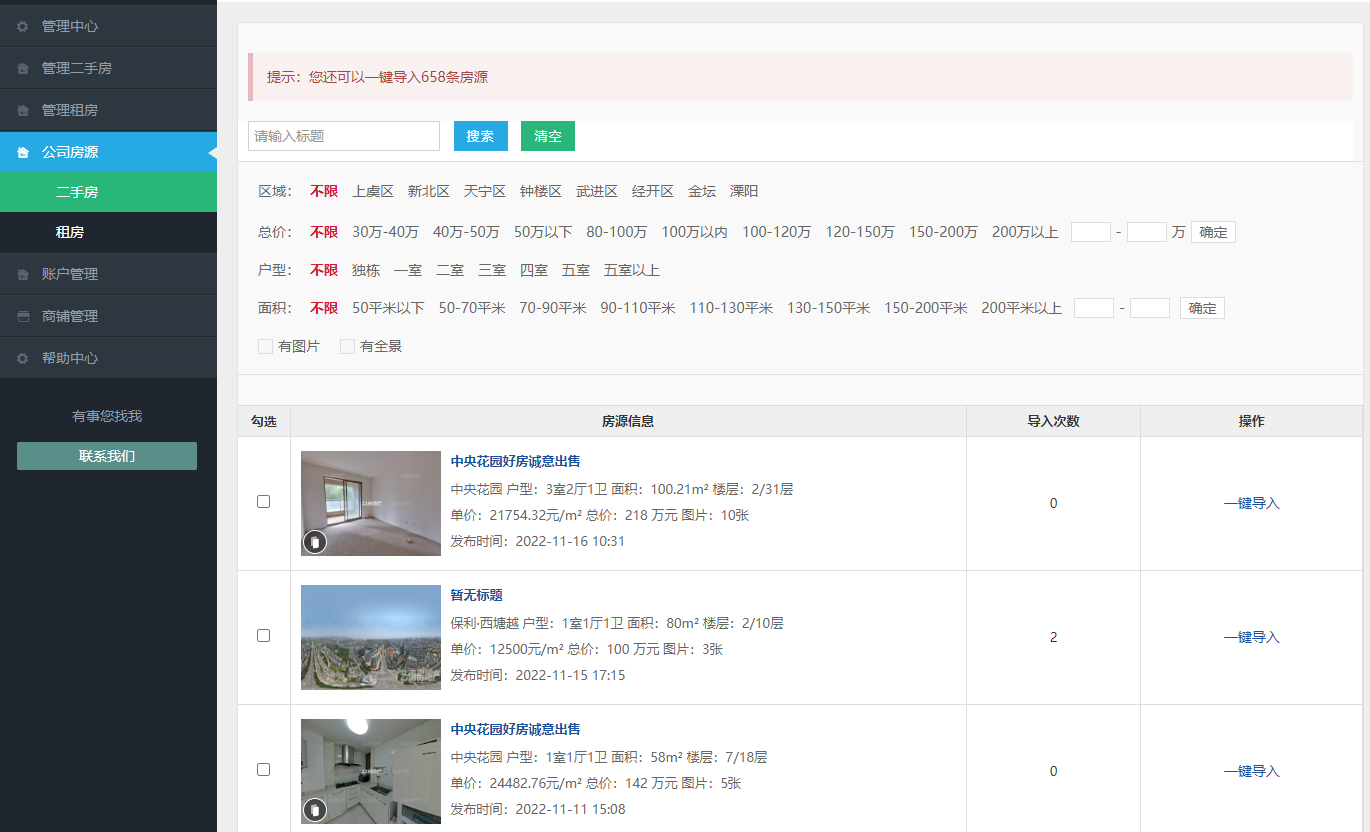Tick the checkbox for the 暂无标题 listing

(x=264, y=636)
